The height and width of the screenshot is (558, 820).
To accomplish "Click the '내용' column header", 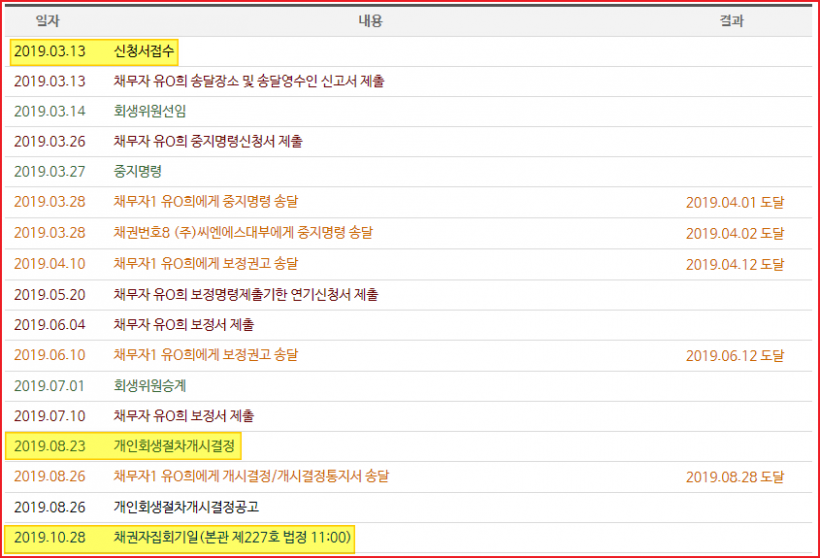I will (x=370, y=21).
